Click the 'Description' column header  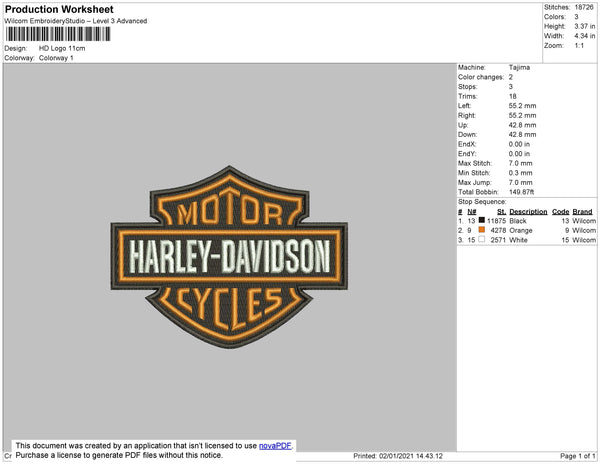coord(528,212)
